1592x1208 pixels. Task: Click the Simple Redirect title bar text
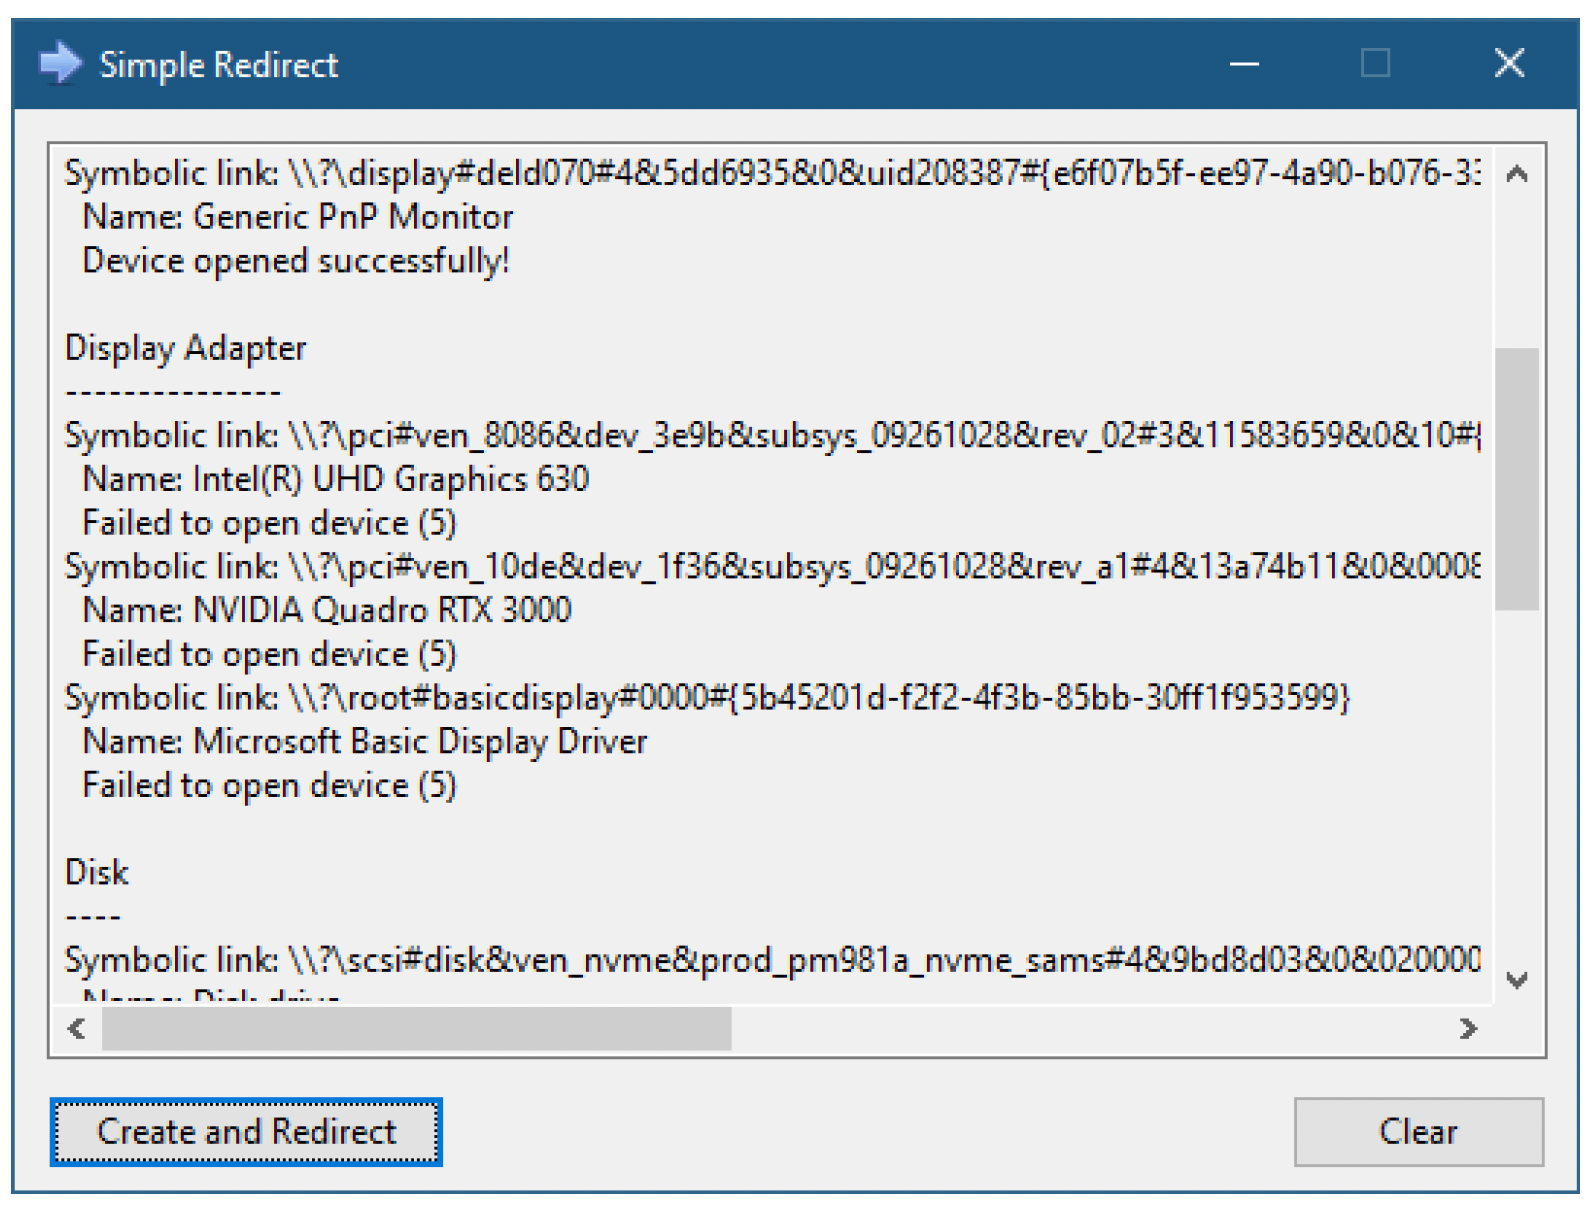pos(219,65)
